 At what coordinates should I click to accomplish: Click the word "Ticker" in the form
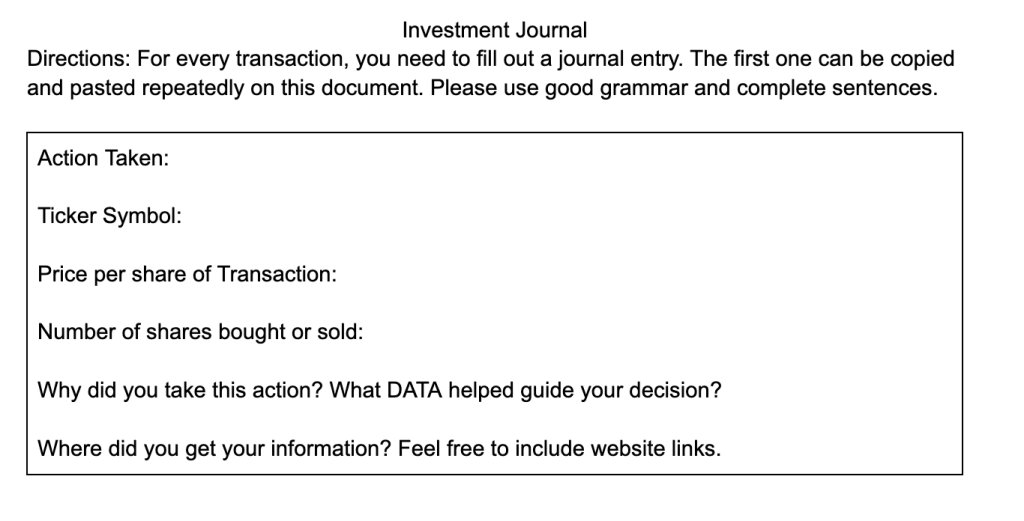66,216
